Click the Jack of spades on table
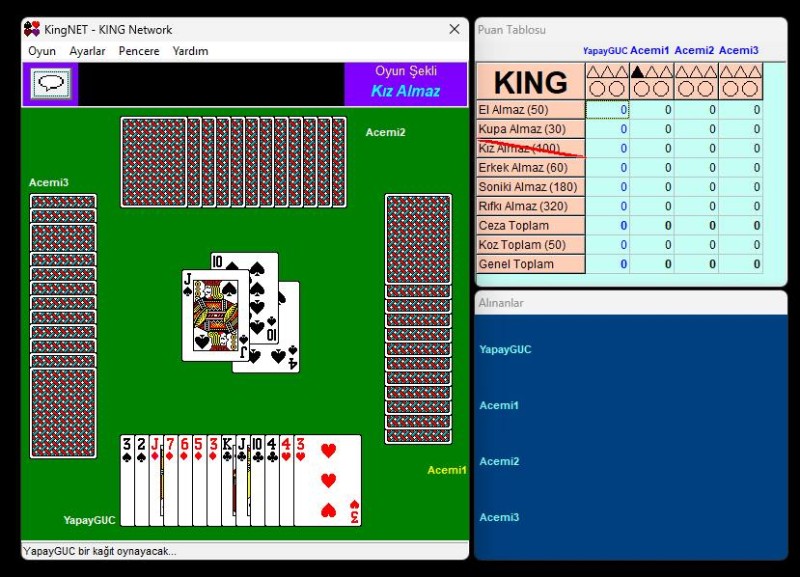 tap(212, 315)
